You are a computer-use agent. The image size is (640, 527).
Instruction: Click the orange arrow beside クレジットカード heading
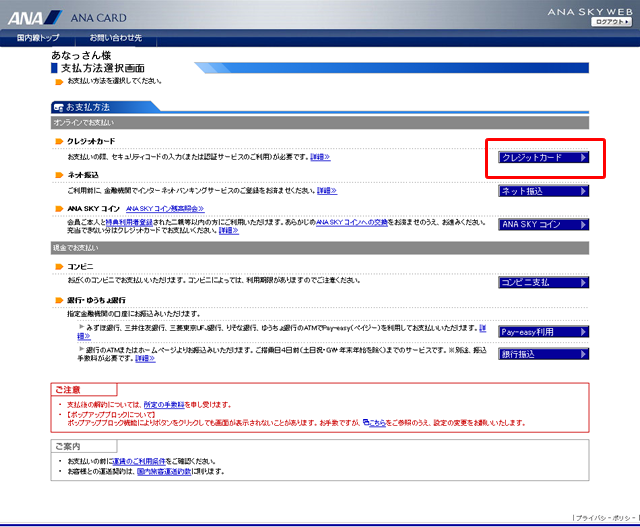[59, 142]
